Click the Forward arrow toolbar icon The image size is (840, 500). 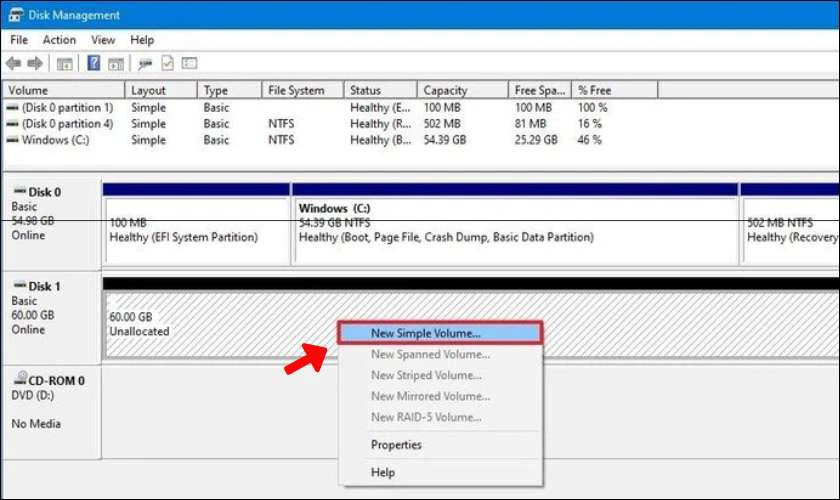[x=35, y=64]
